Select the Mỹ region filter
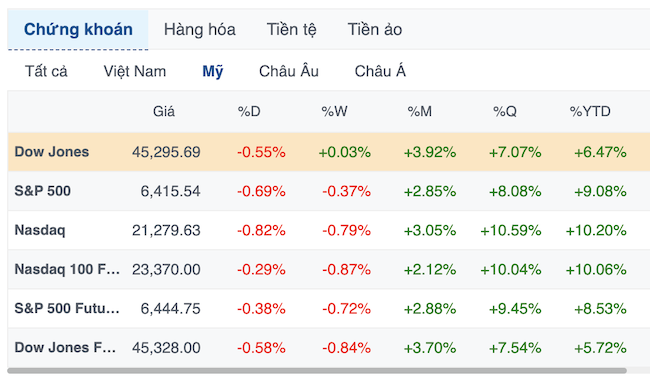Image resolution: width=650 pixels, height=382 pixels. click(x=213, y=71)
